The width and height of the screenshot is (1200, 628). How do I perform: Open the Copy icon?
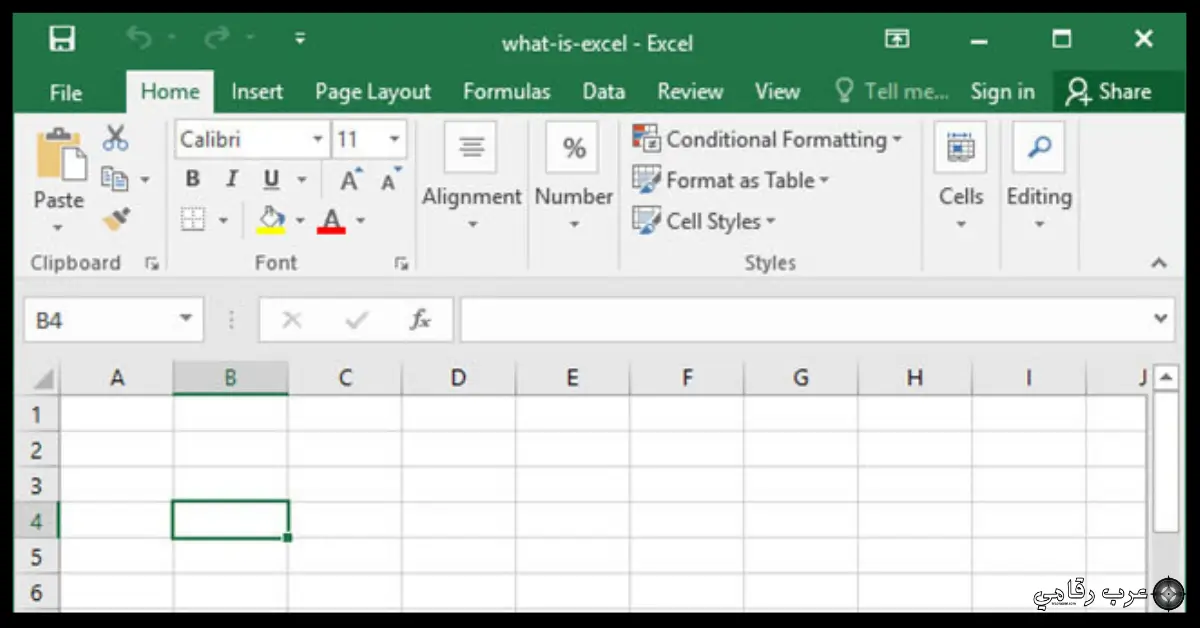pyautogui.click(x=117, y=178)
